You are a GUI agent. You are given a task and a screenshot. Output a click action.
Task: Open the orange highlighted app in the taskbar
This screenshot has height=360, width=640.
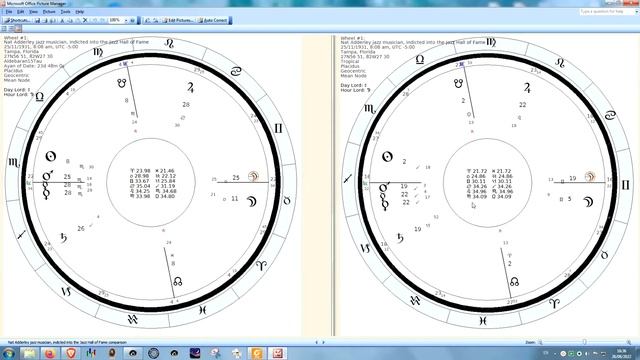pyautogui.click(x=257, y=353)
